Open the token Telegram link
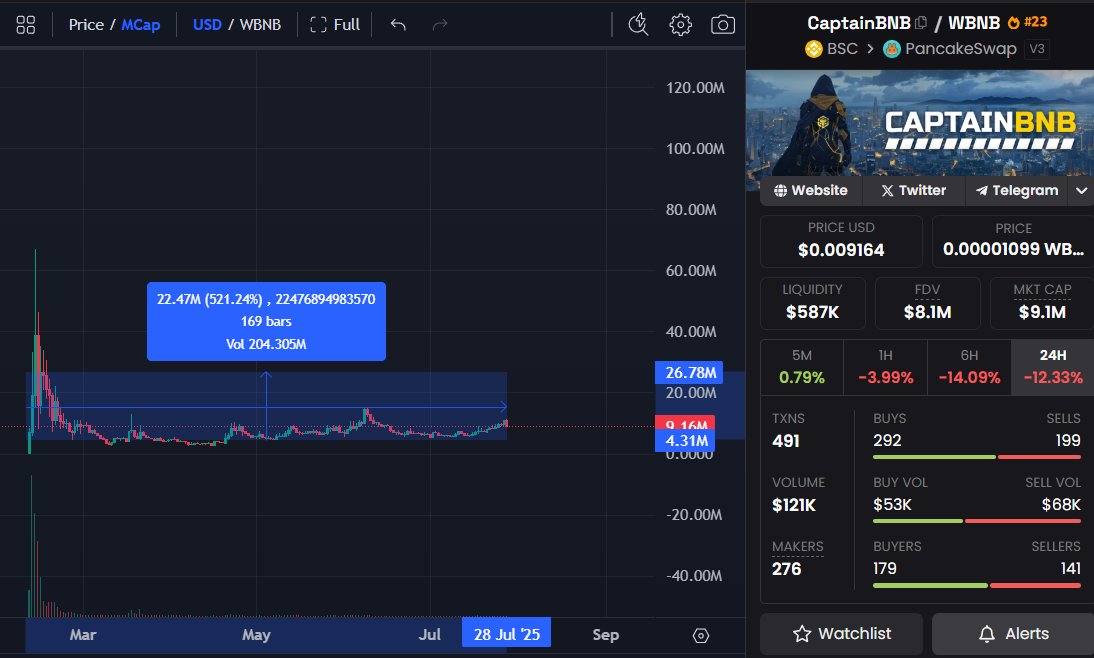This screenshot has height=658, width=1094. click(1017, 190)
